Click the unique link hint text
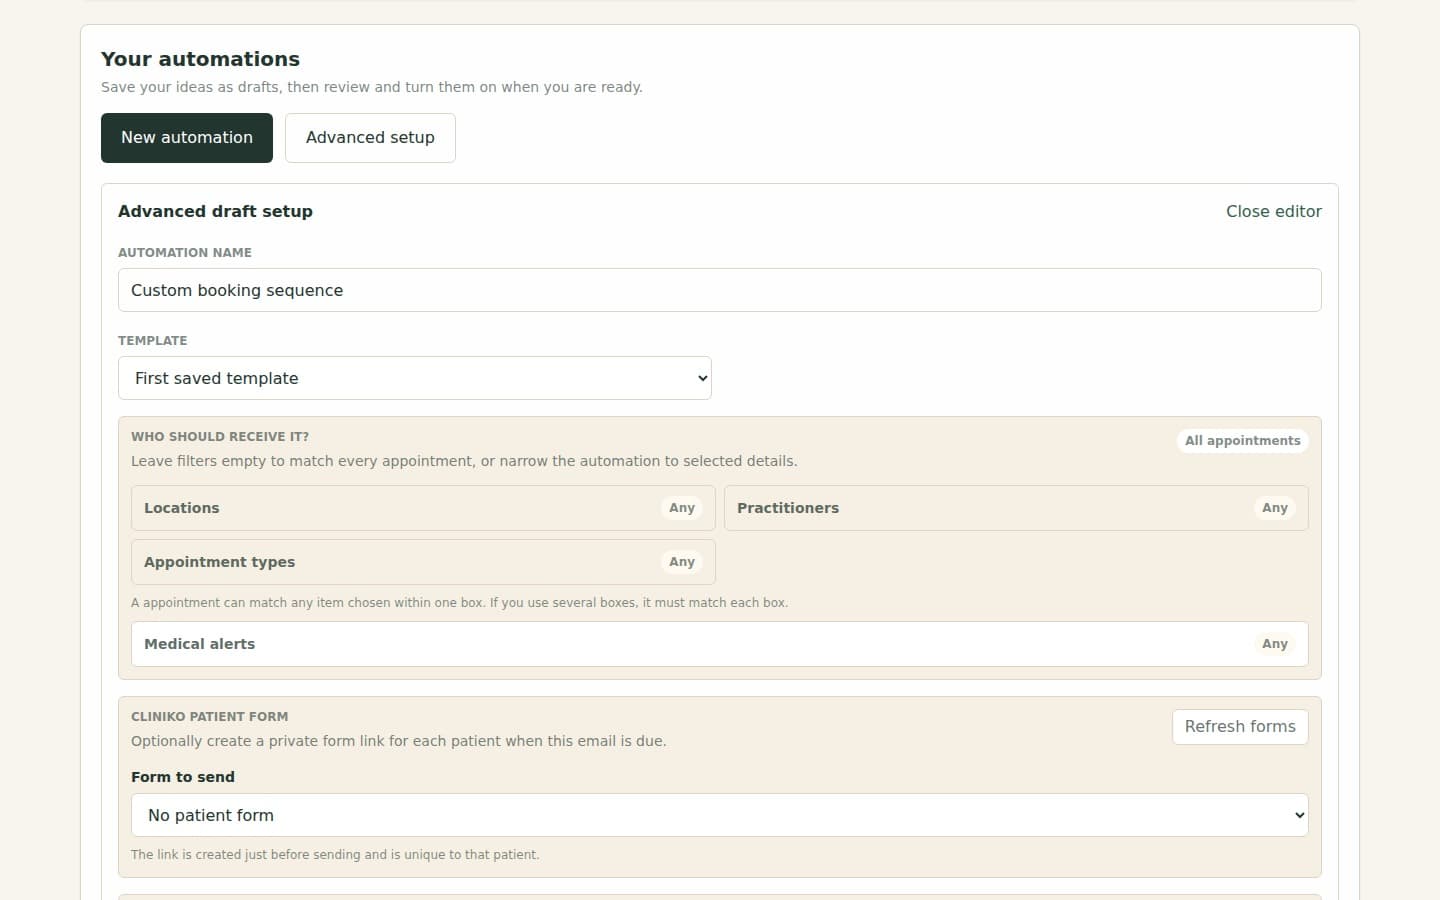The image size is (1440, 900). tap(335, 855)
